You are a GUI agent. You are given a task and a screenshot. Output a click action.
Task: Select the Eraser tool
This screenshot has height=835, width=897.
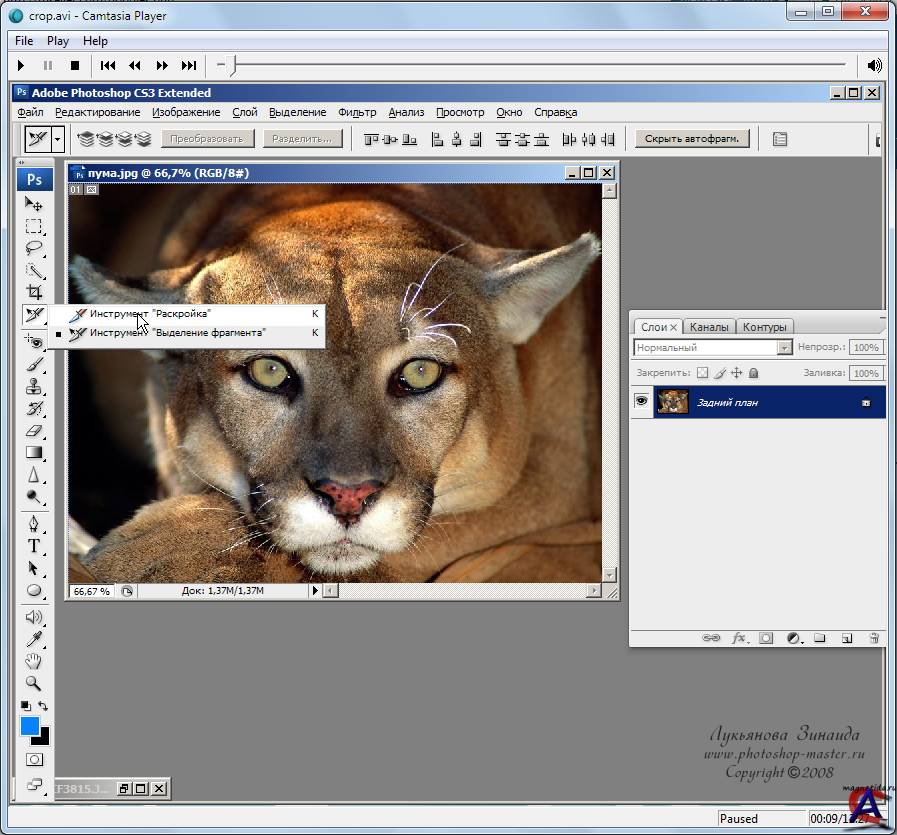34,431
